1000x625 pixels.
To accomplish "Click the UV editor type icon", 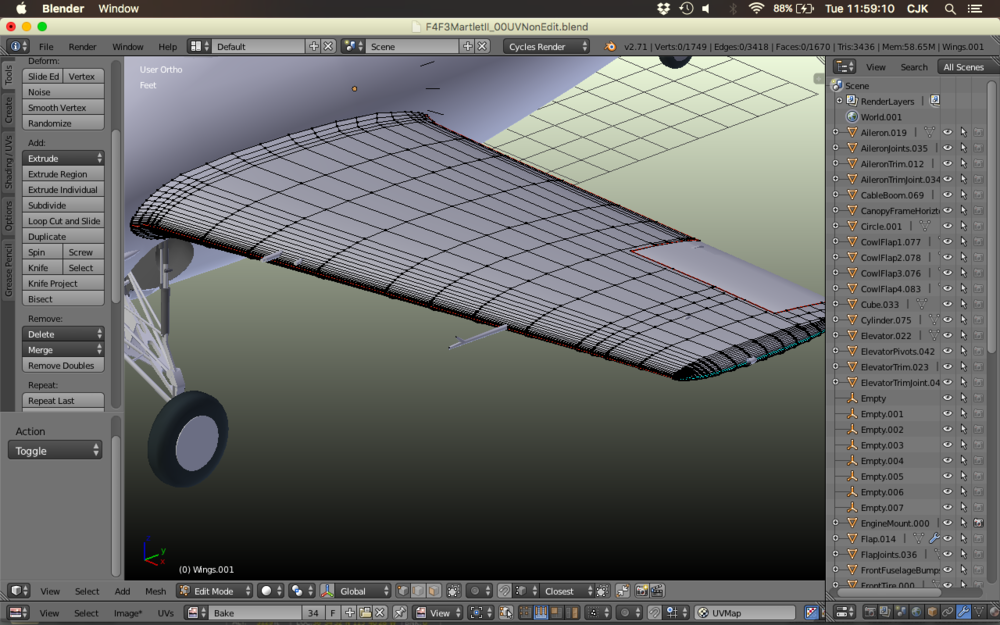I will (x=18, y=613).
